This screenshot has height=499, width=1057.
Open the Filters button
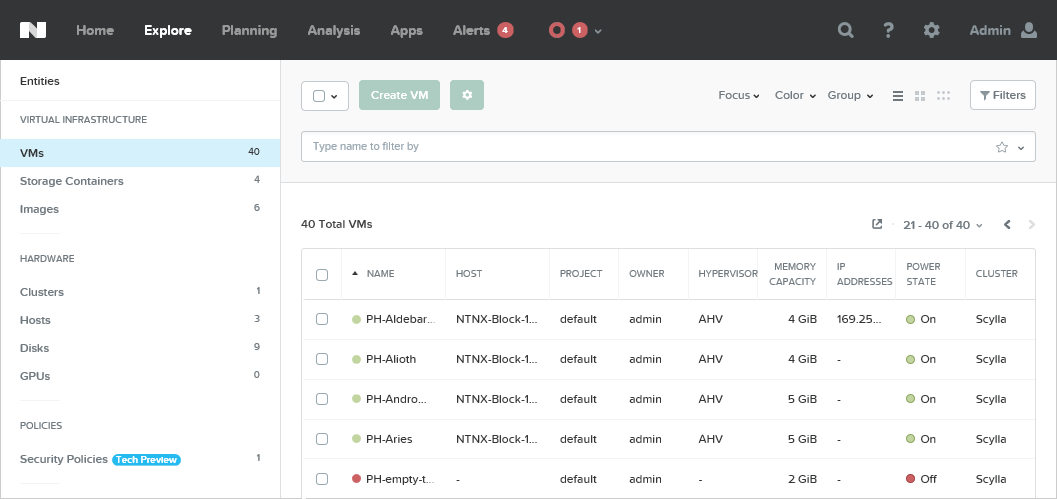click(x=1002, y=95)
